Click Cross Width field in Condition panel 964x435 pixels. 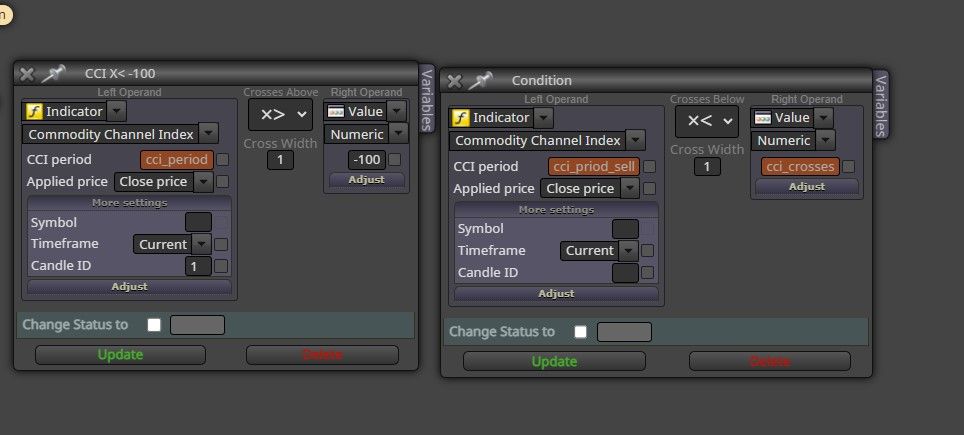707,167
